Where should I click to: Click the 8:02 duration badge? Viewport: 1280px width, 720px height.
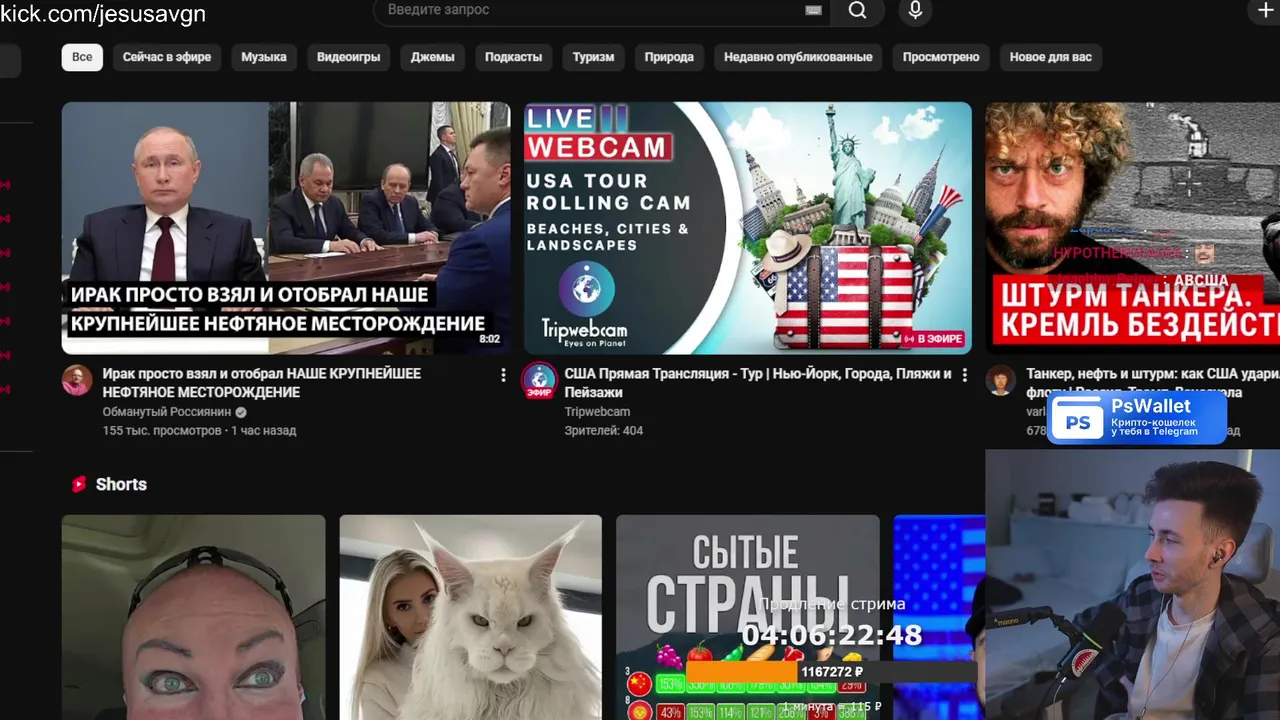click(x=489, y=340)
